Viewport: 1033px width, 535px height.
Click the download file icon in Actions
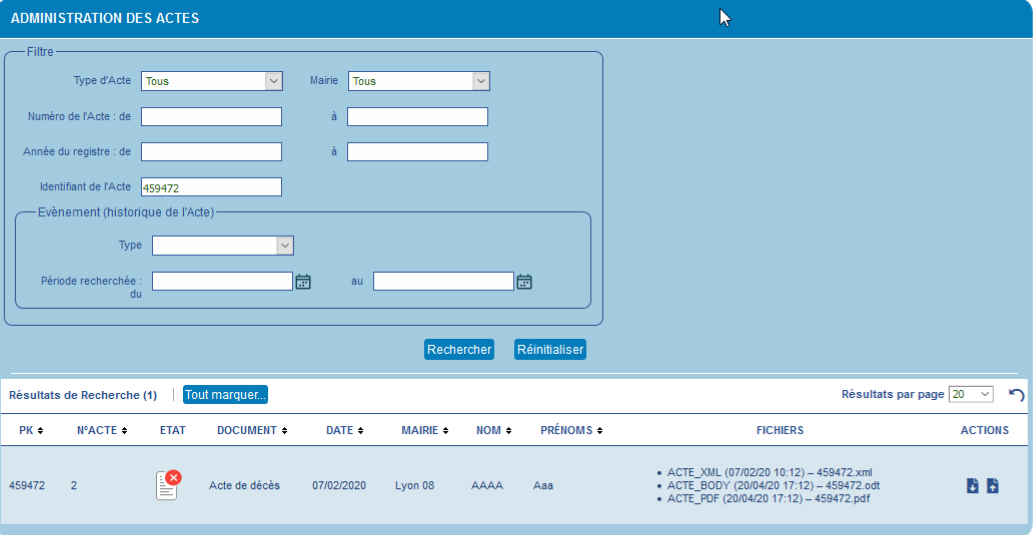pos(972,486)
